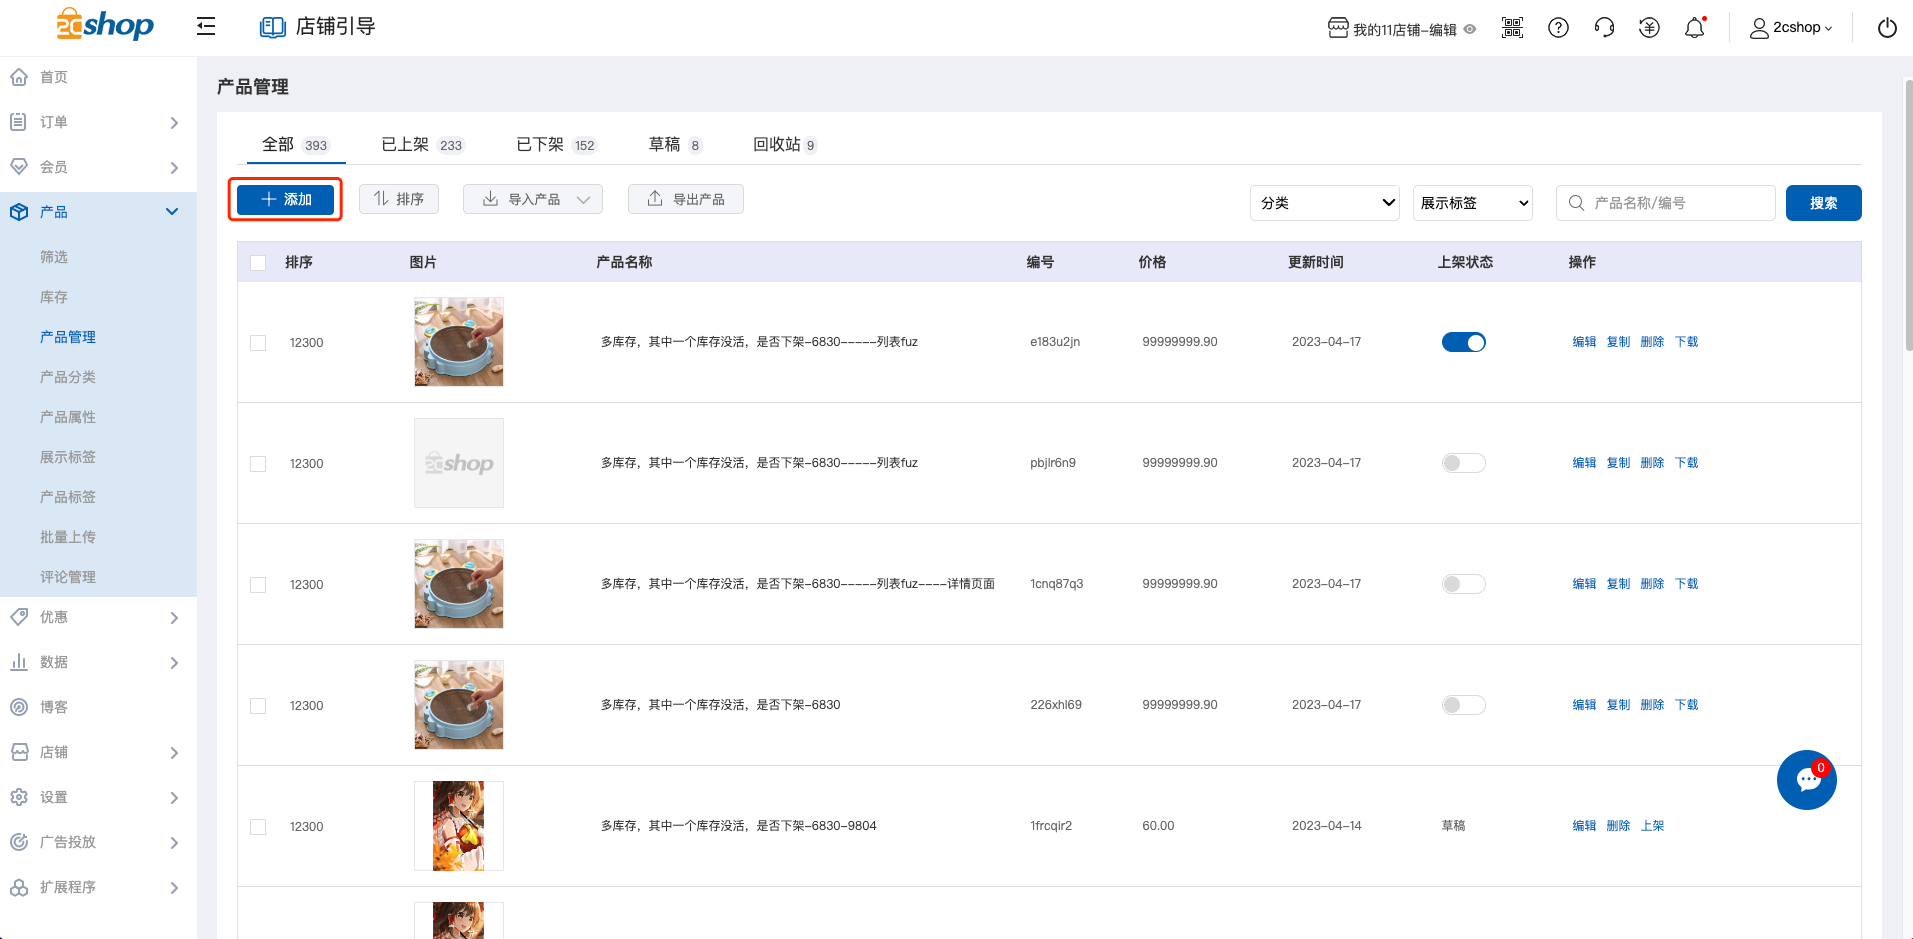Image resolution: width=1913 pixels, height=939 pixels.
Task: Open notifications bell icon
Action: pyautogui.click(x=1695, y=28)
